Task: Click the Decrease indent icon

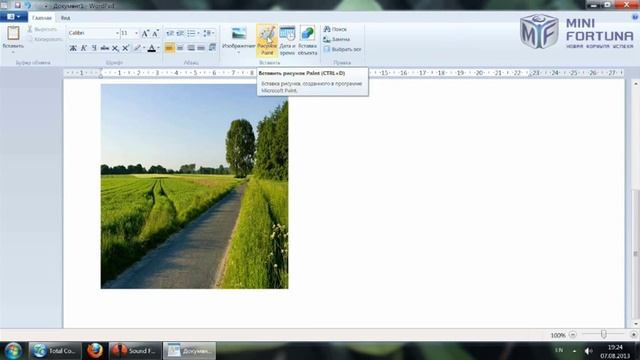Action: pos(170,33)
